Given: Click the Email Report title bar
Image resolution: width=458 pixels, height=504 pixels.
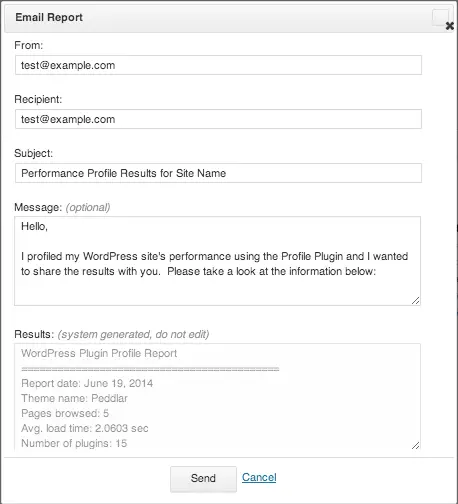Looking at the screenshot, I should click(x=230, y=18).
